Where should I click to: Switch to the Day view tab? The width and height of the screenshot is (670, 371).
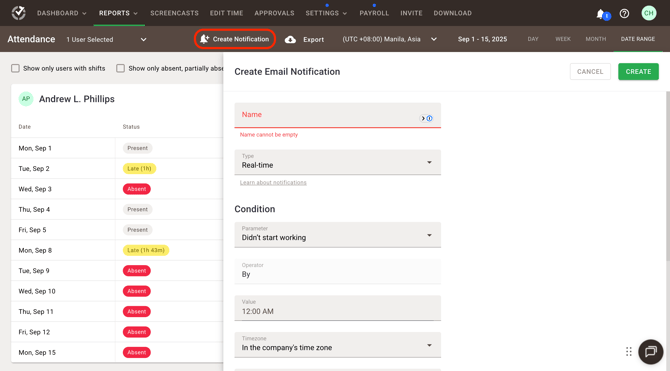pyautogui.click(x=533, y=39)
